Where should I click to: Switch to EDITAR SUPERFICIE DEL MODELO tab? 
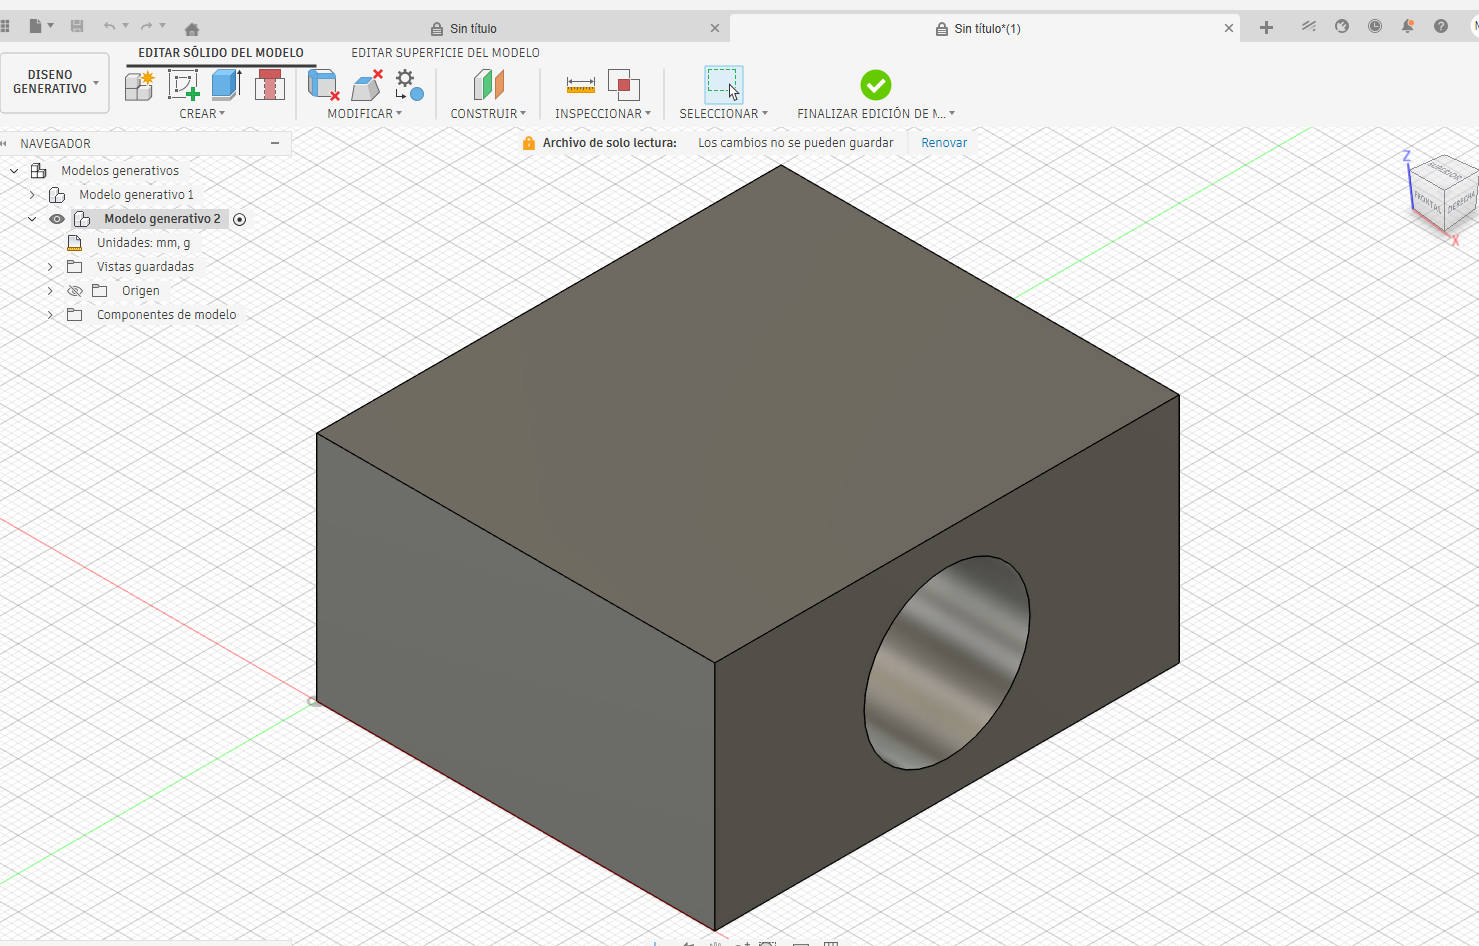point(445,53)
